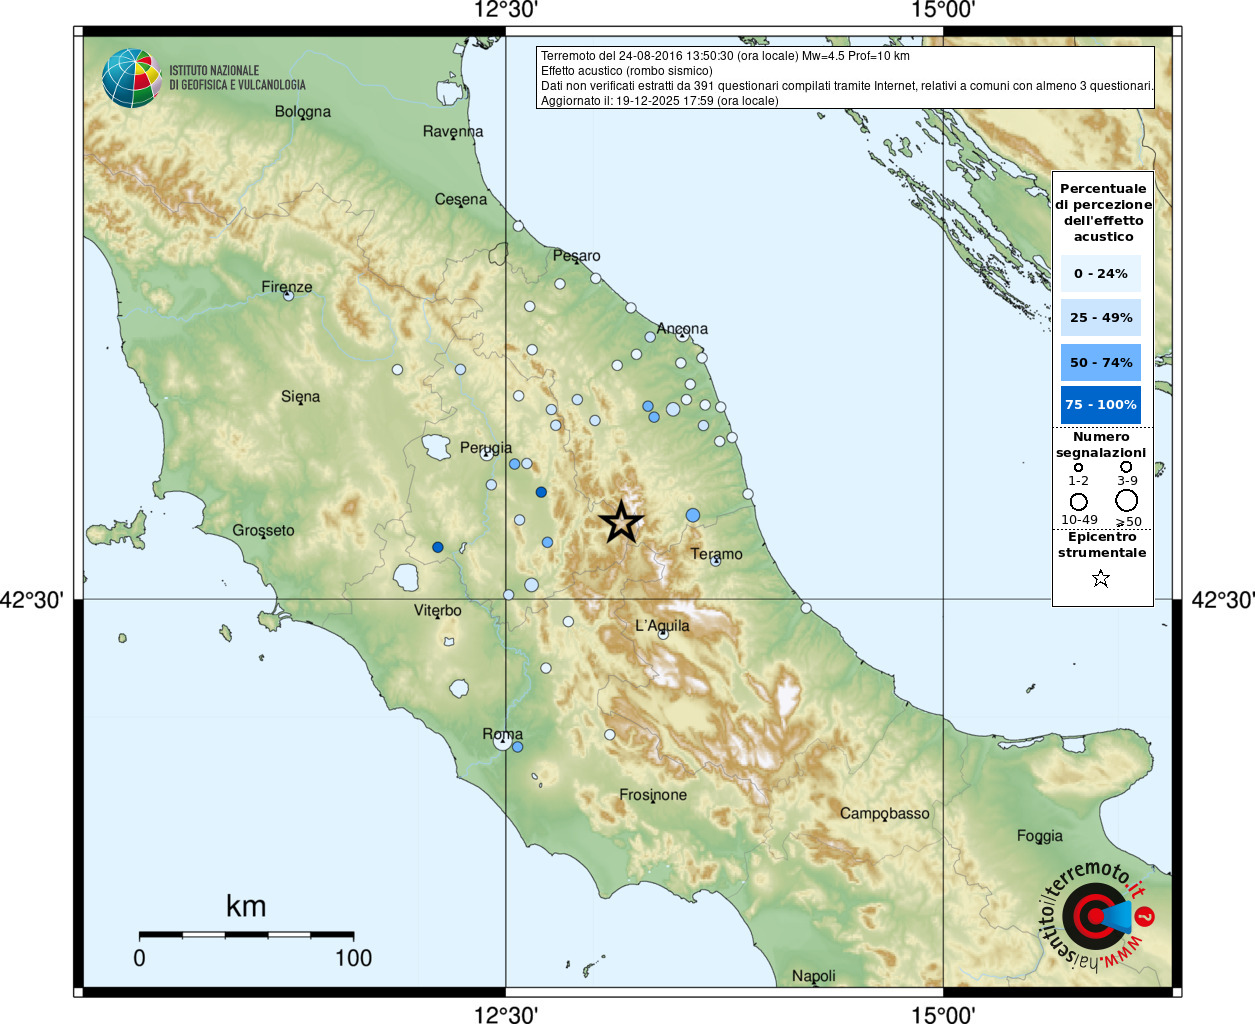Viewport: 1255px width, 1024px height.
Task: Click the L'Aquila city label
Action: (x=662, y=626)
